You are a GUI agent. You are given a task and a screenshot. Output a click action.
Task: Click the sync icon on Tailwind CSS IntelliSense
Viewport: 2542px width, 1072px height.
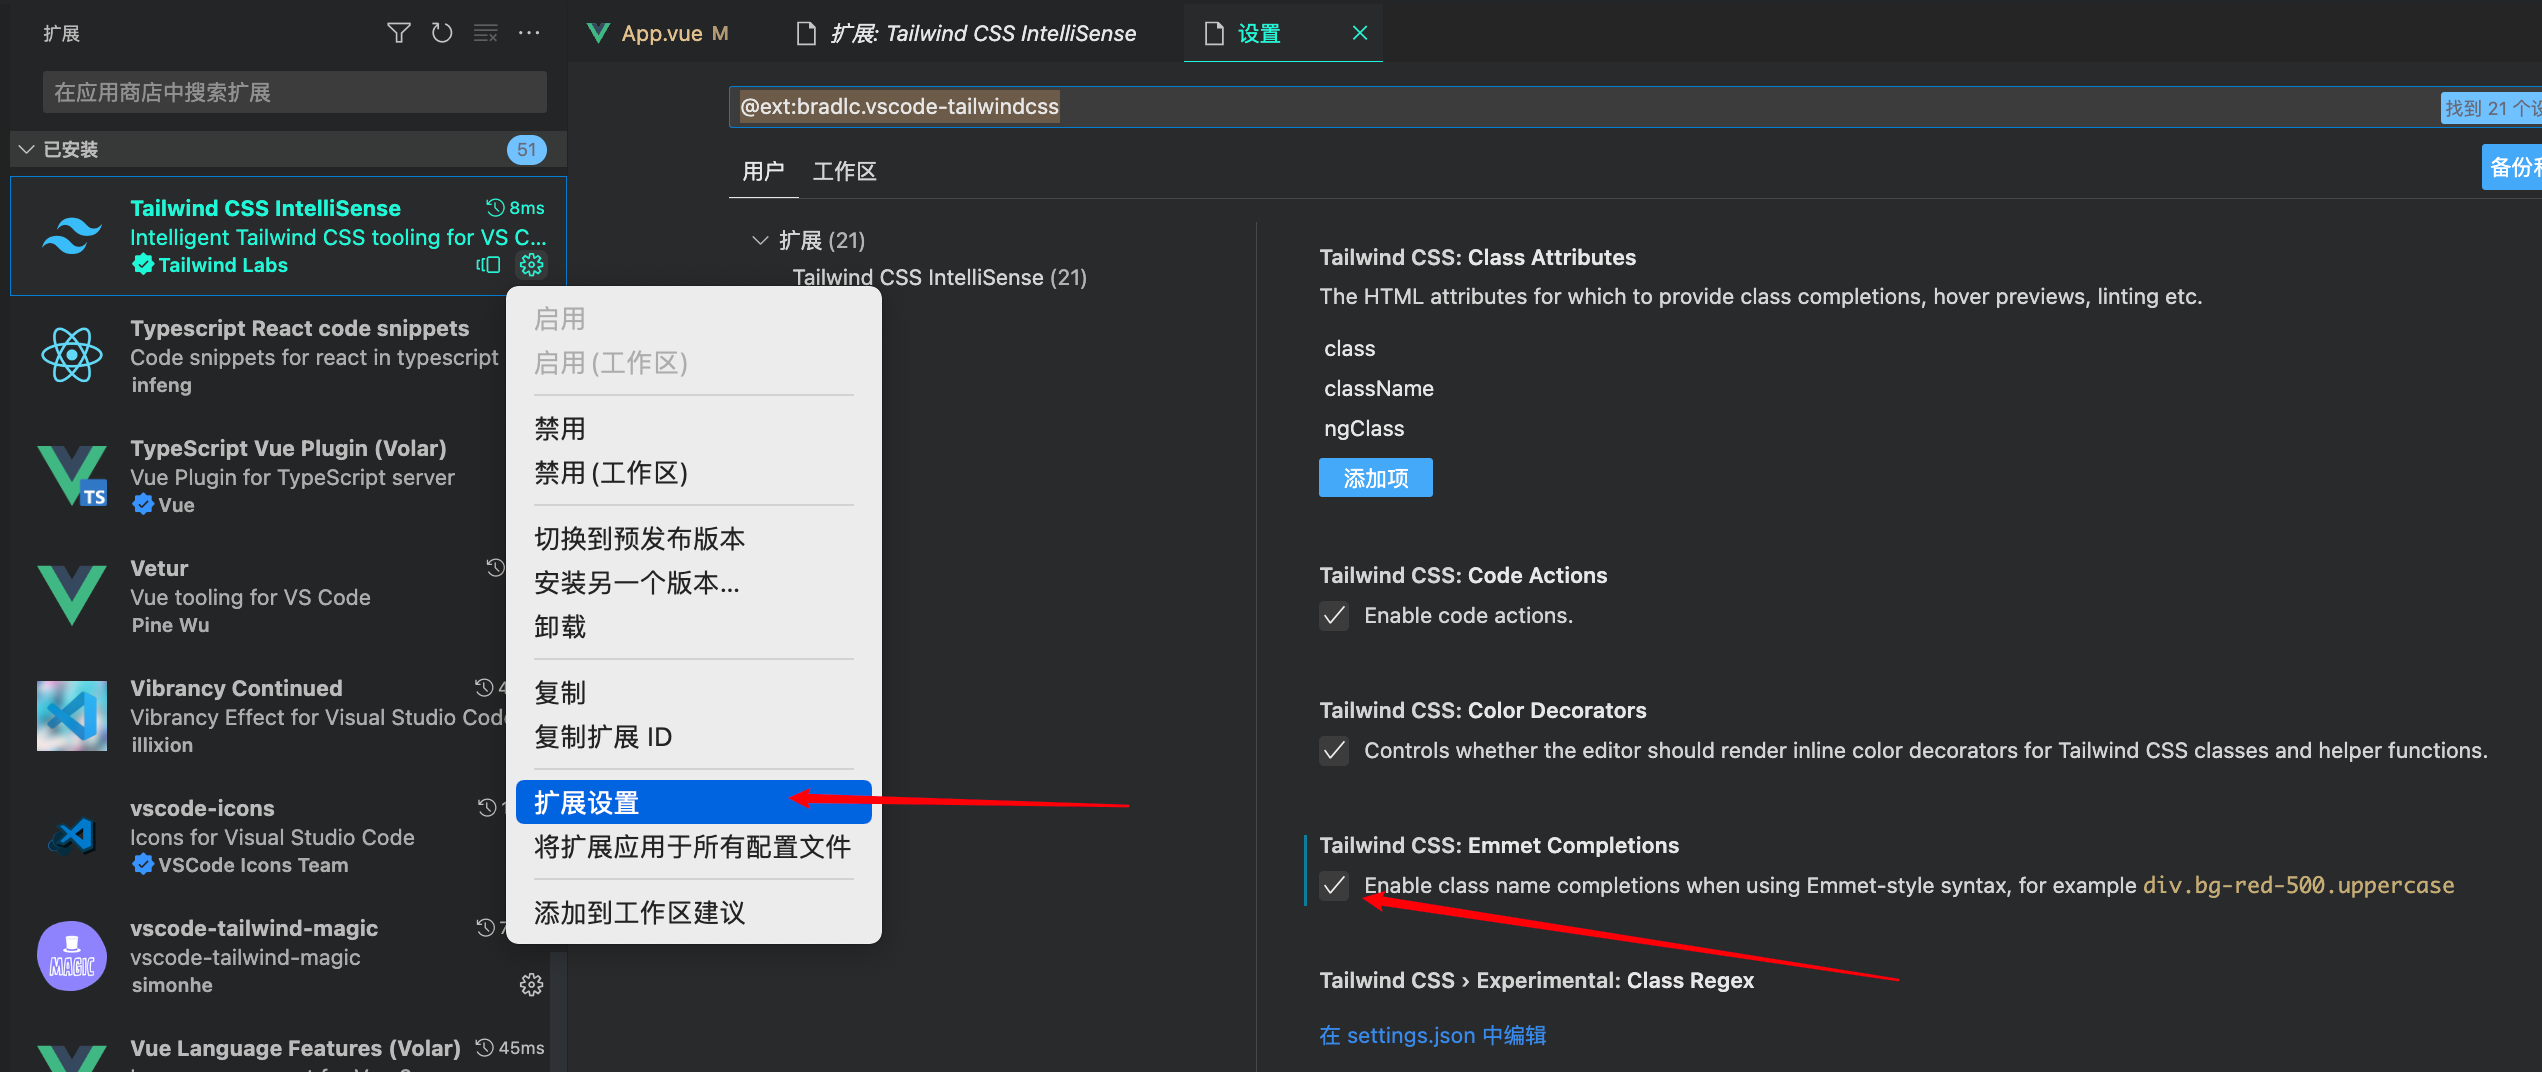[x=488, y=264]
